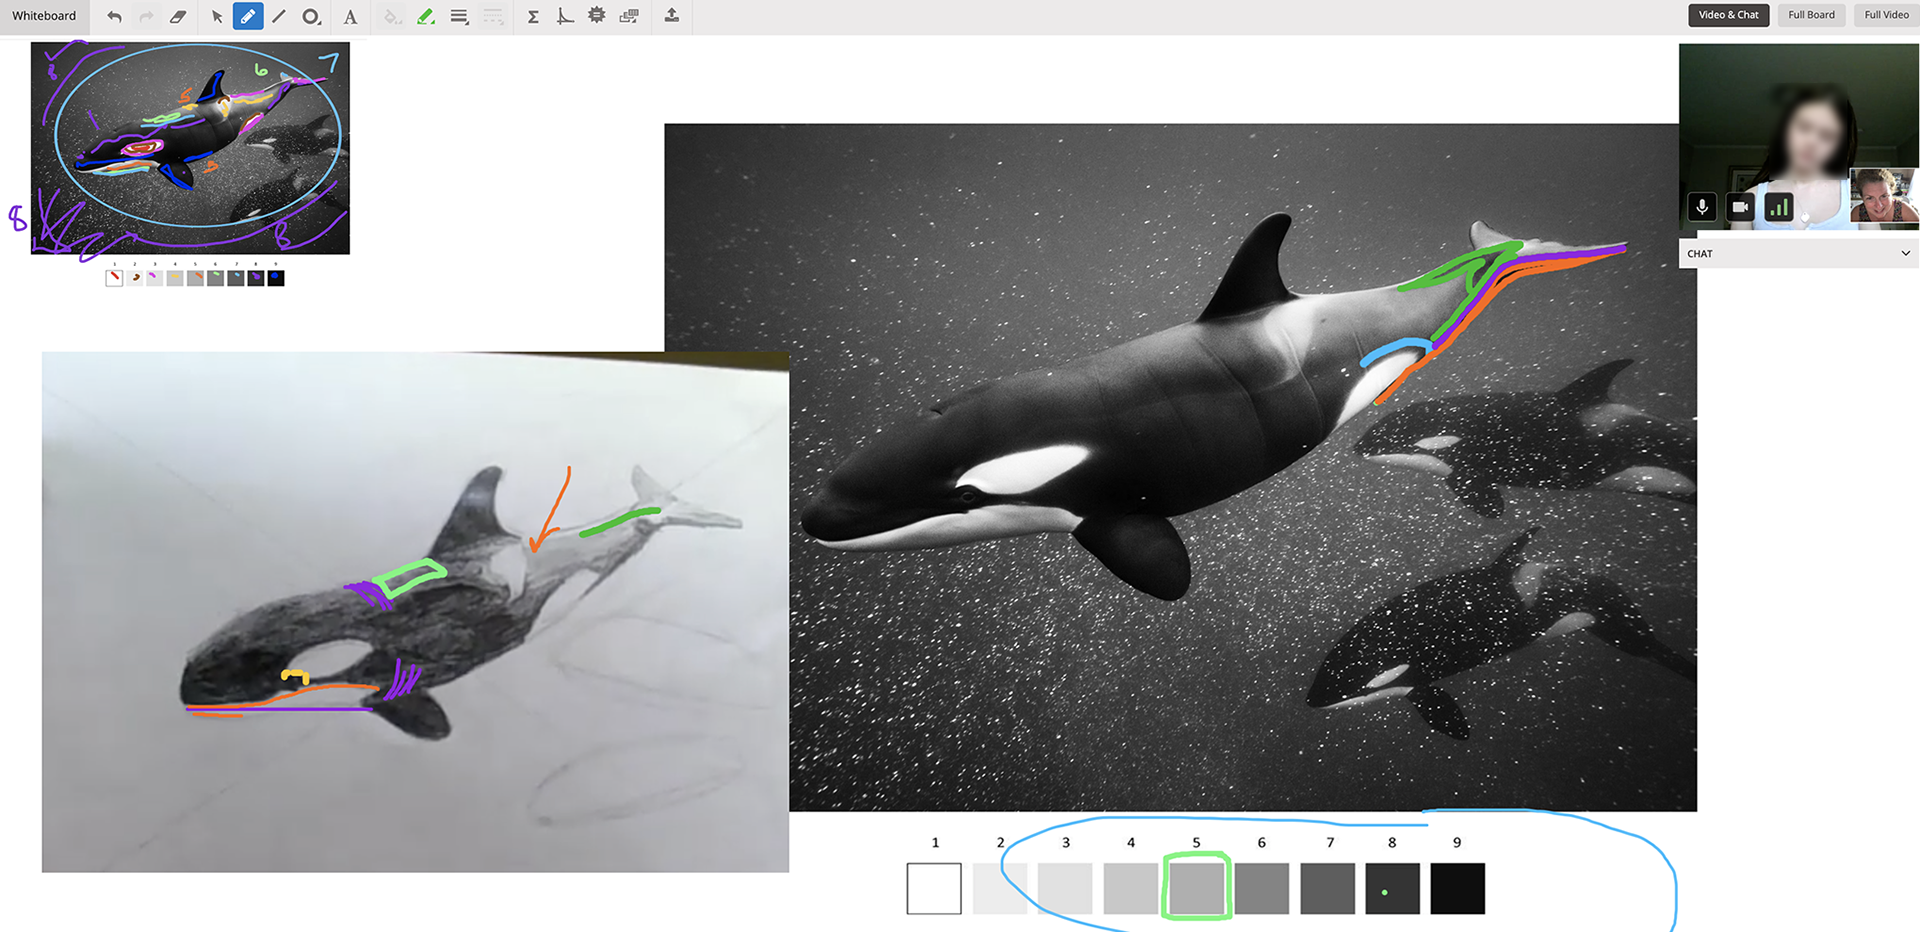
Task: Select the highlighted Pen drawing tool
Action: (x=248, y=16)
